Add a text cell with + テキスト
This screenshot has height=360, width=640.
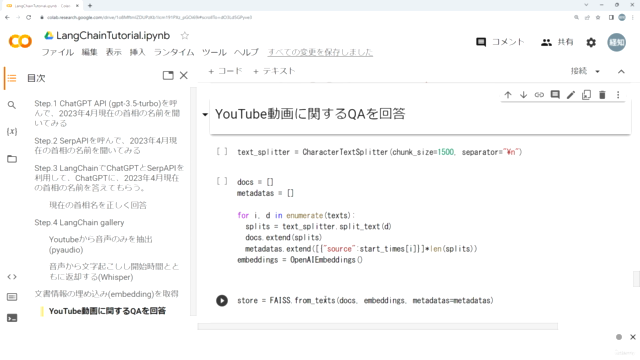[x=274, y=71]
